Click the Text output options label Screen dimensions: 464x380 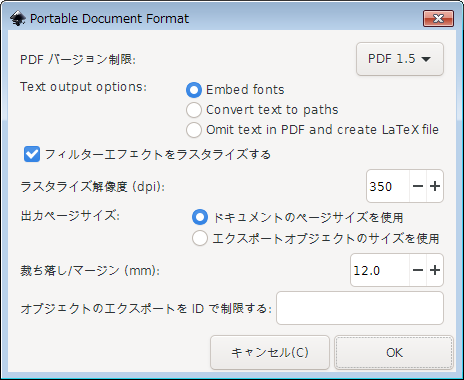[83, 87]
